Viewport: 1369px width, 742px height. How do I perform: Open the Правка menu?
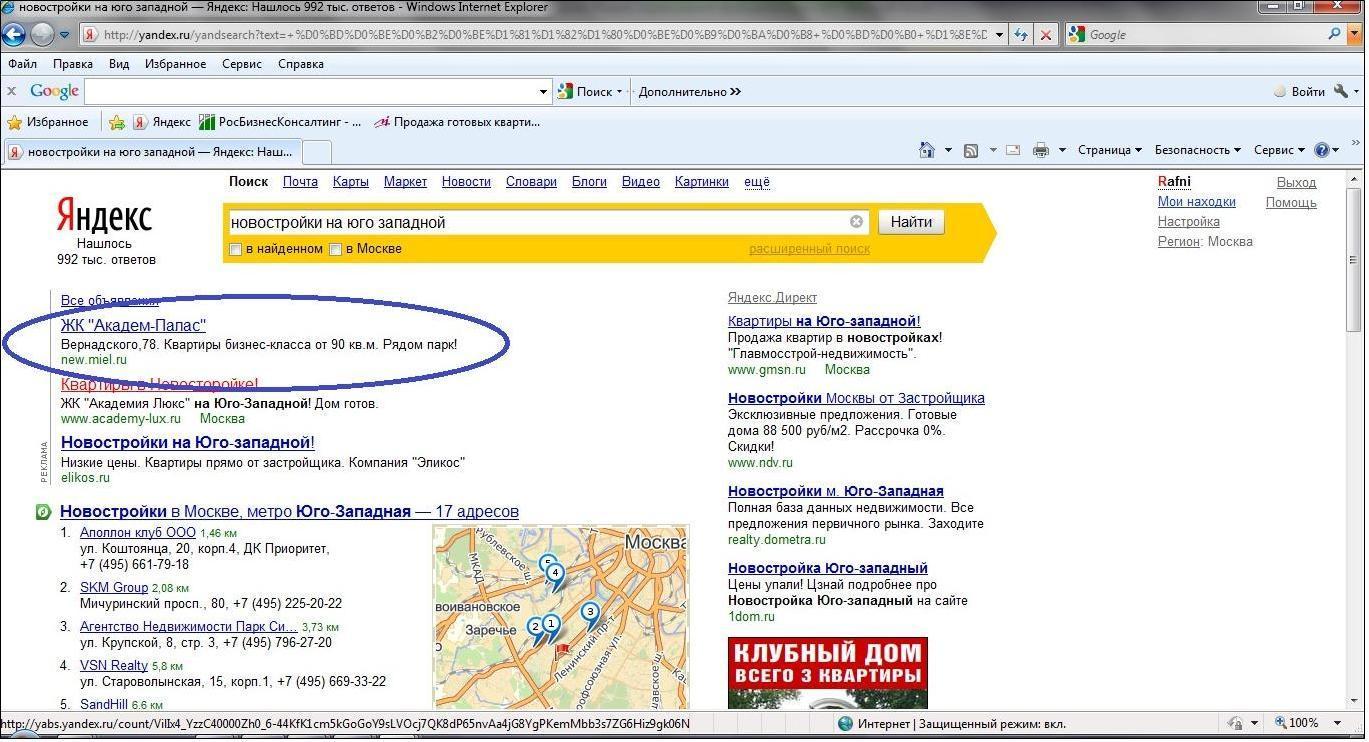pos(73,63)
